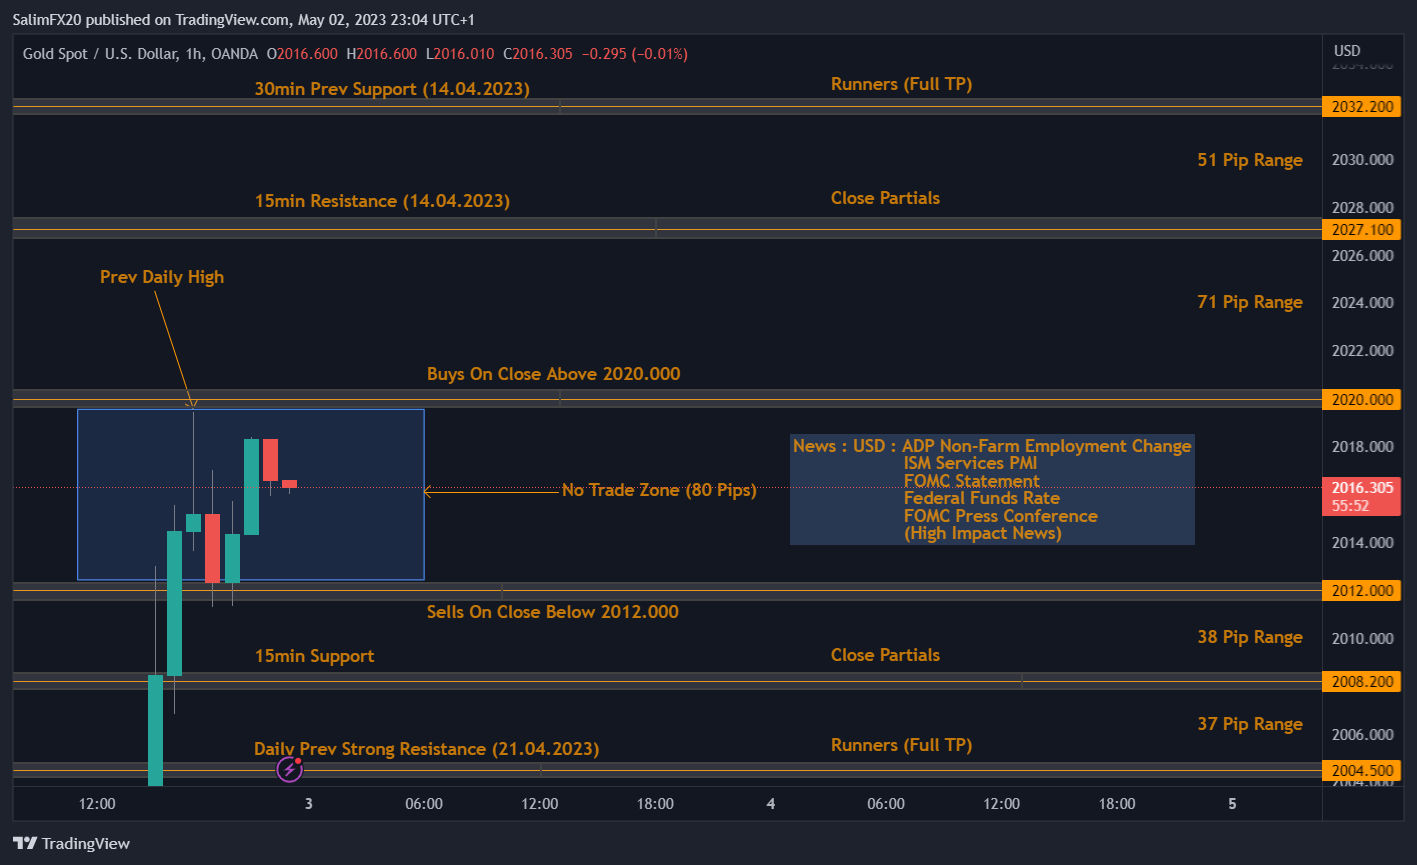Viewport: 1417px width, 865px height.
Task: Click the lightning bolt economic event icon
Action: [x=289, y=769]
